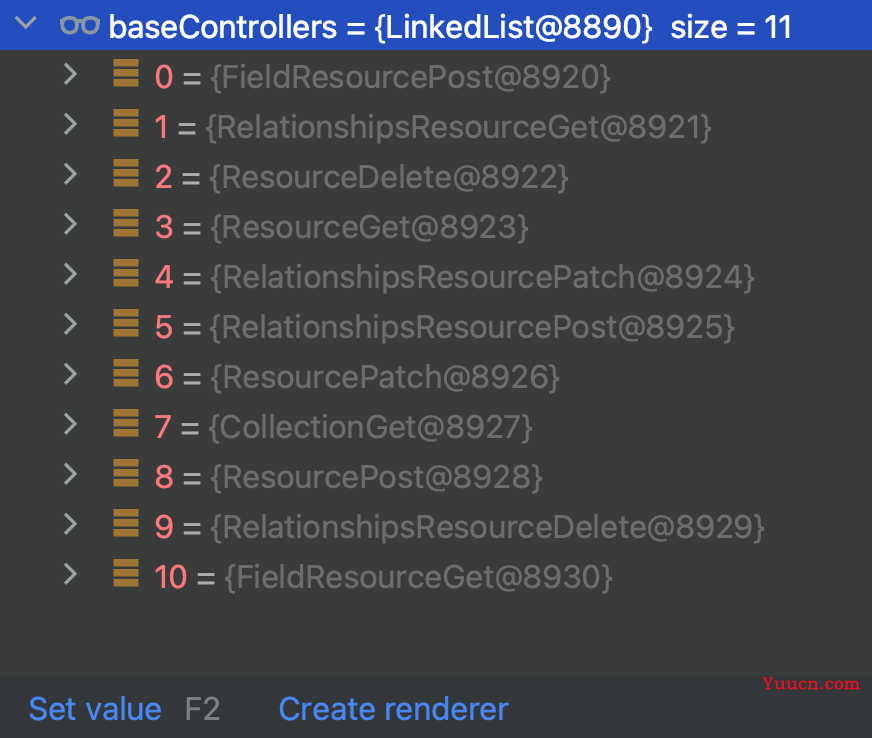
Task: Expand element 4 RelationshipsResourcePatch
Action: pyautogui.click(x=70, y=274)
